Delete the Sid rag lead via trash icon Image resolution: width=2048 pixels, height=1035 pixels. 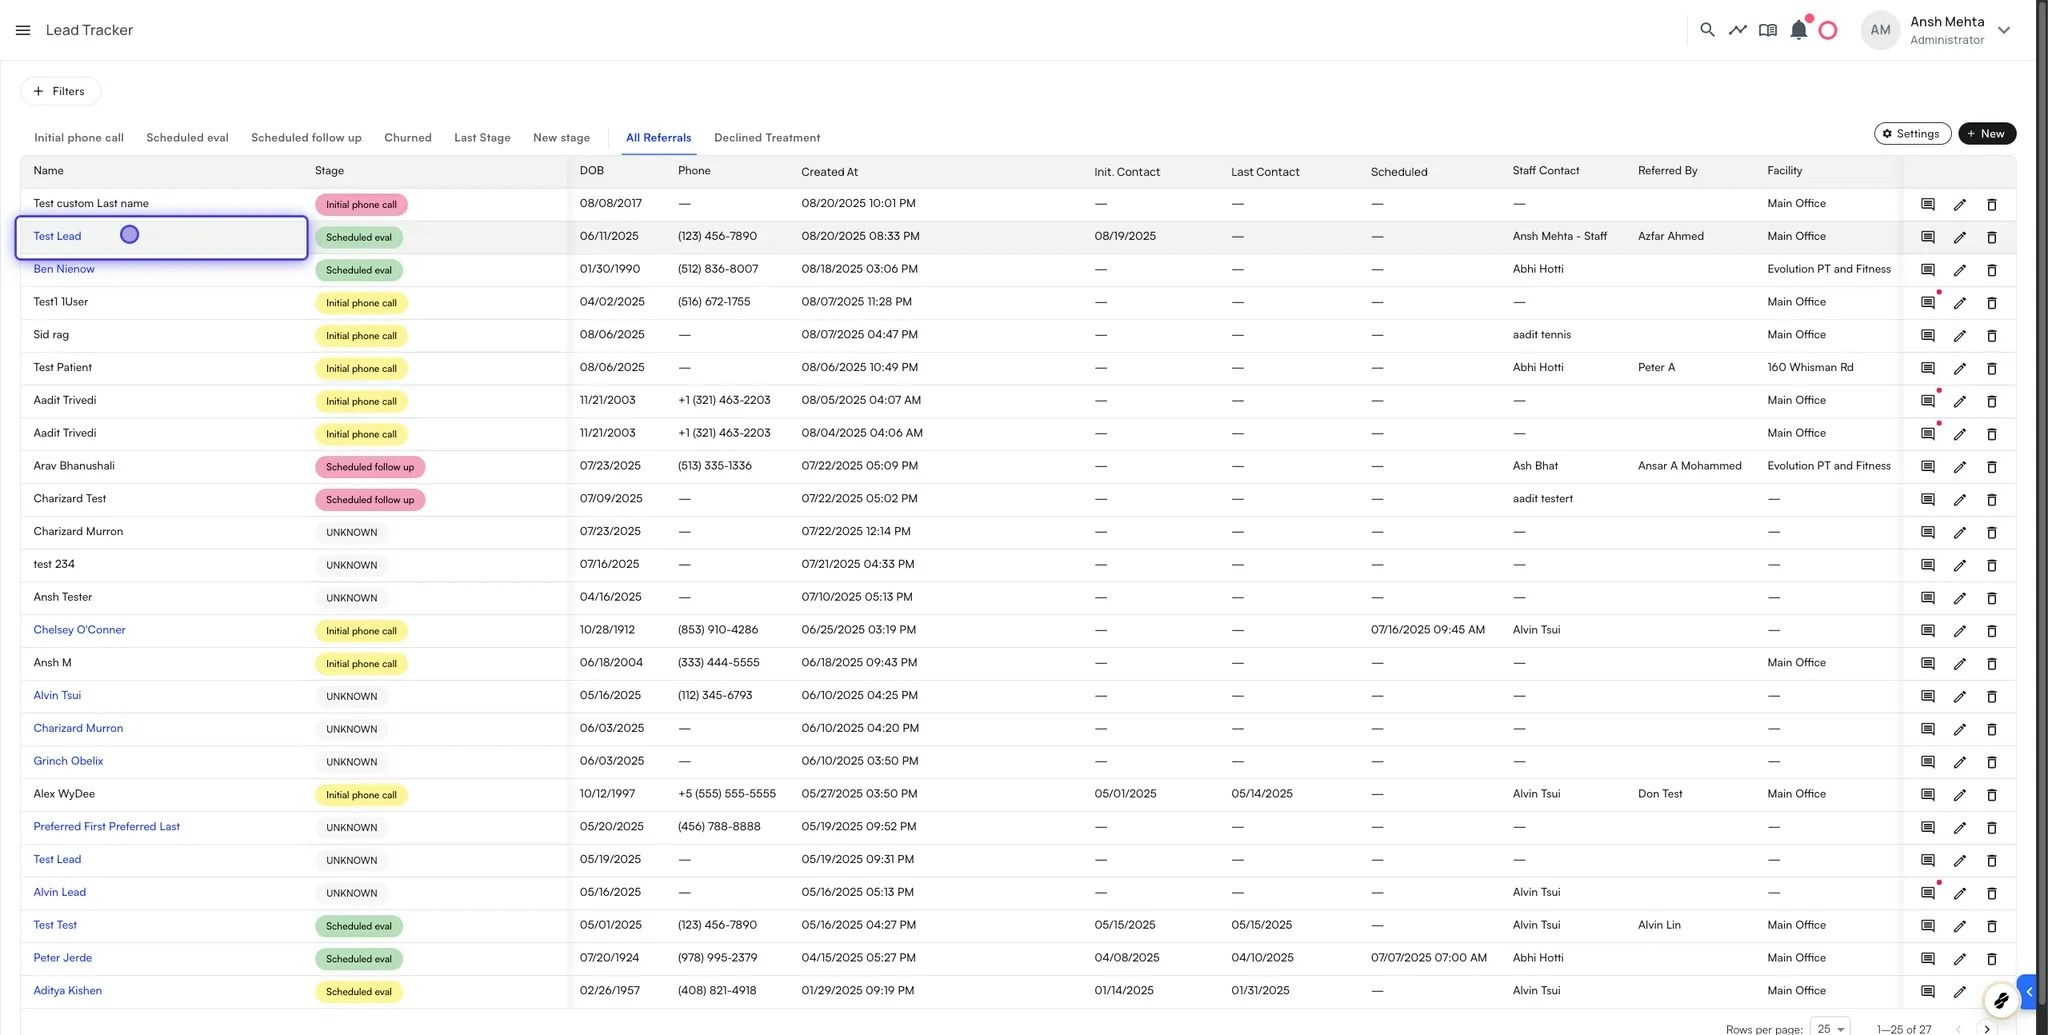click(1992, 335)
